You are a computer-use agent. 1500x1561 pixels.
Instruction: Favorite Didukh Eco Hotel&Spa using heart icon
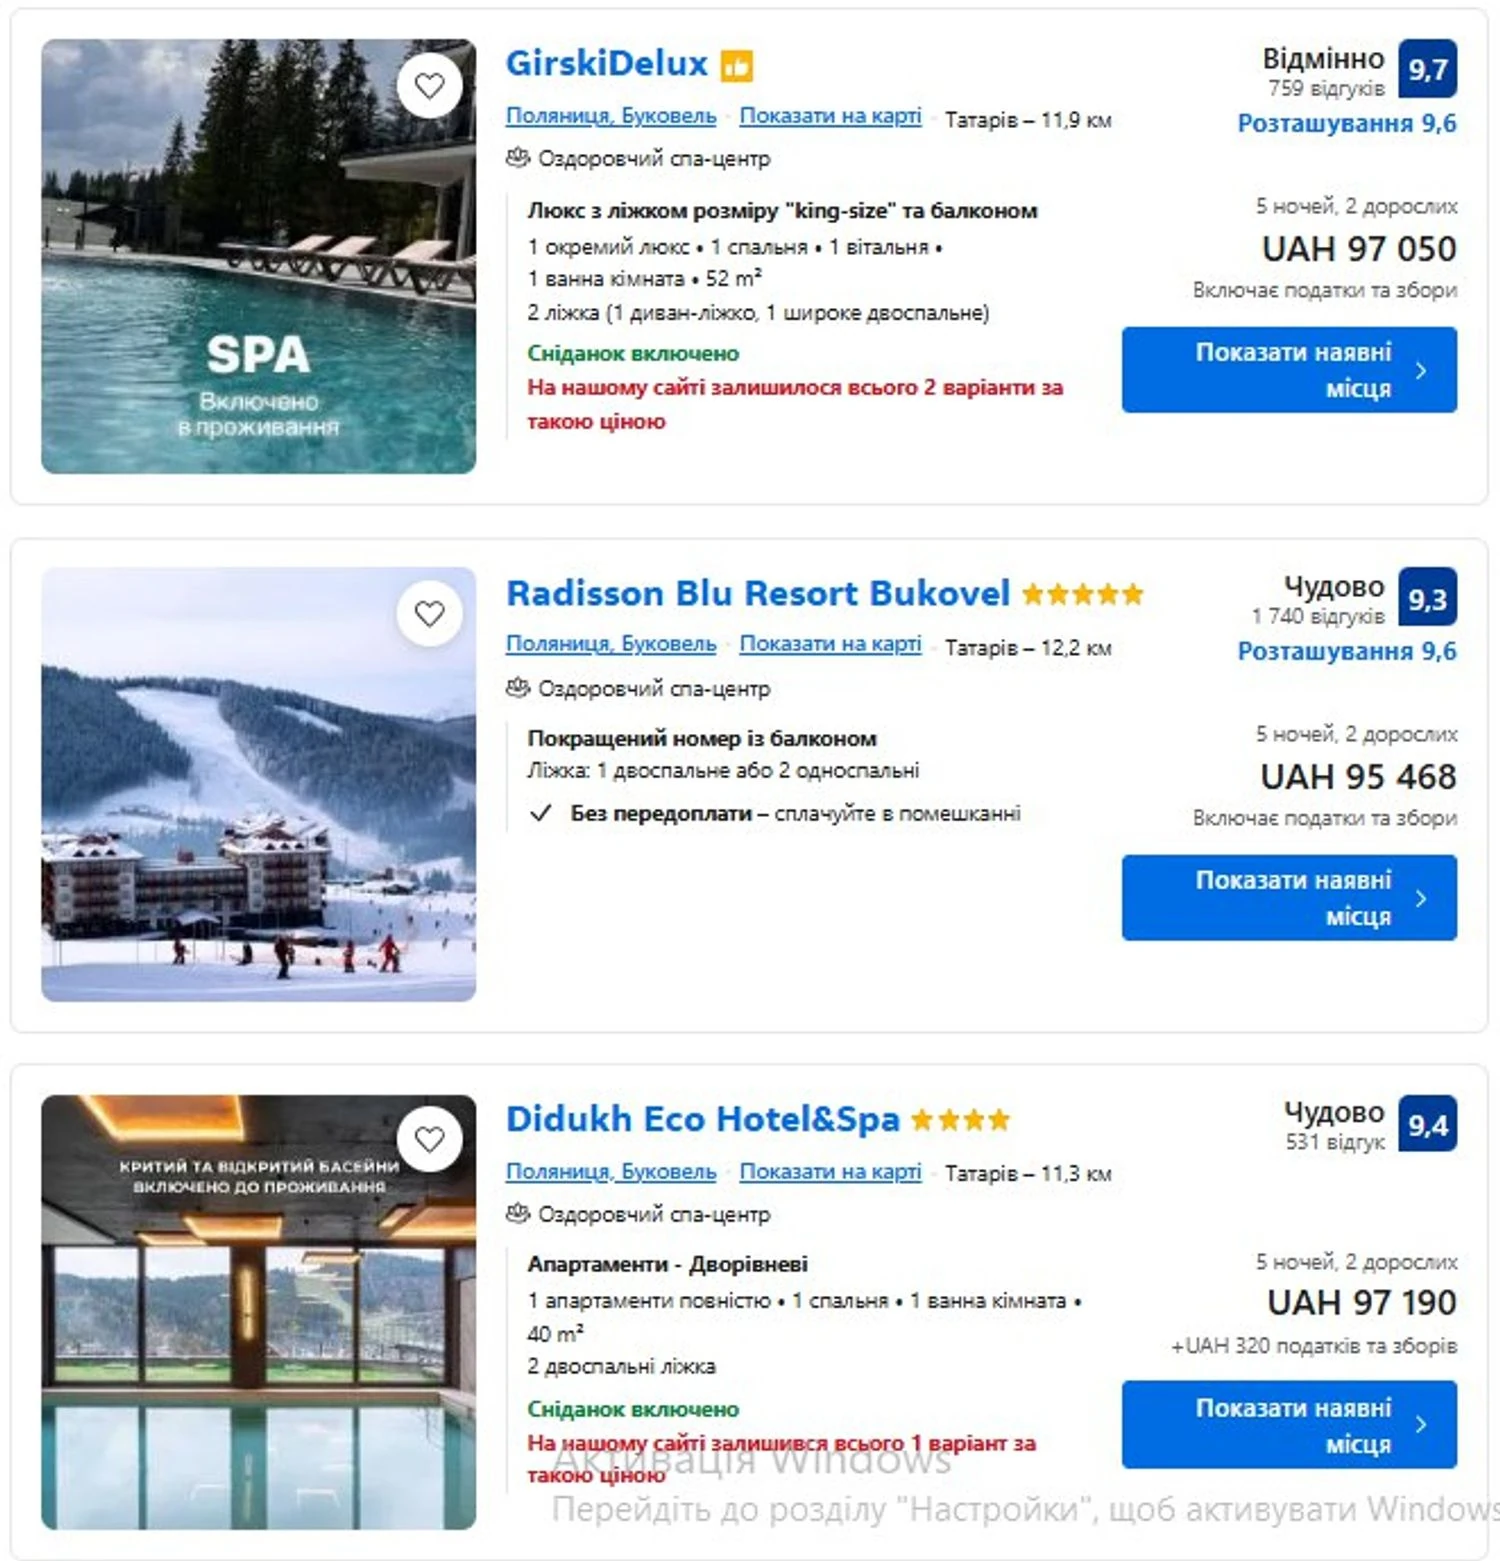429,1139
